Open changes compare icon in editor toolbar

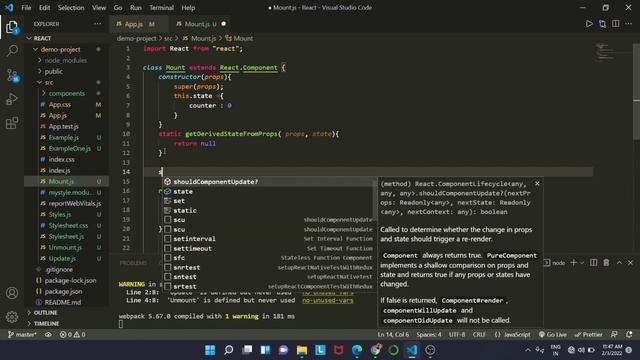click(x=602, y=24)
